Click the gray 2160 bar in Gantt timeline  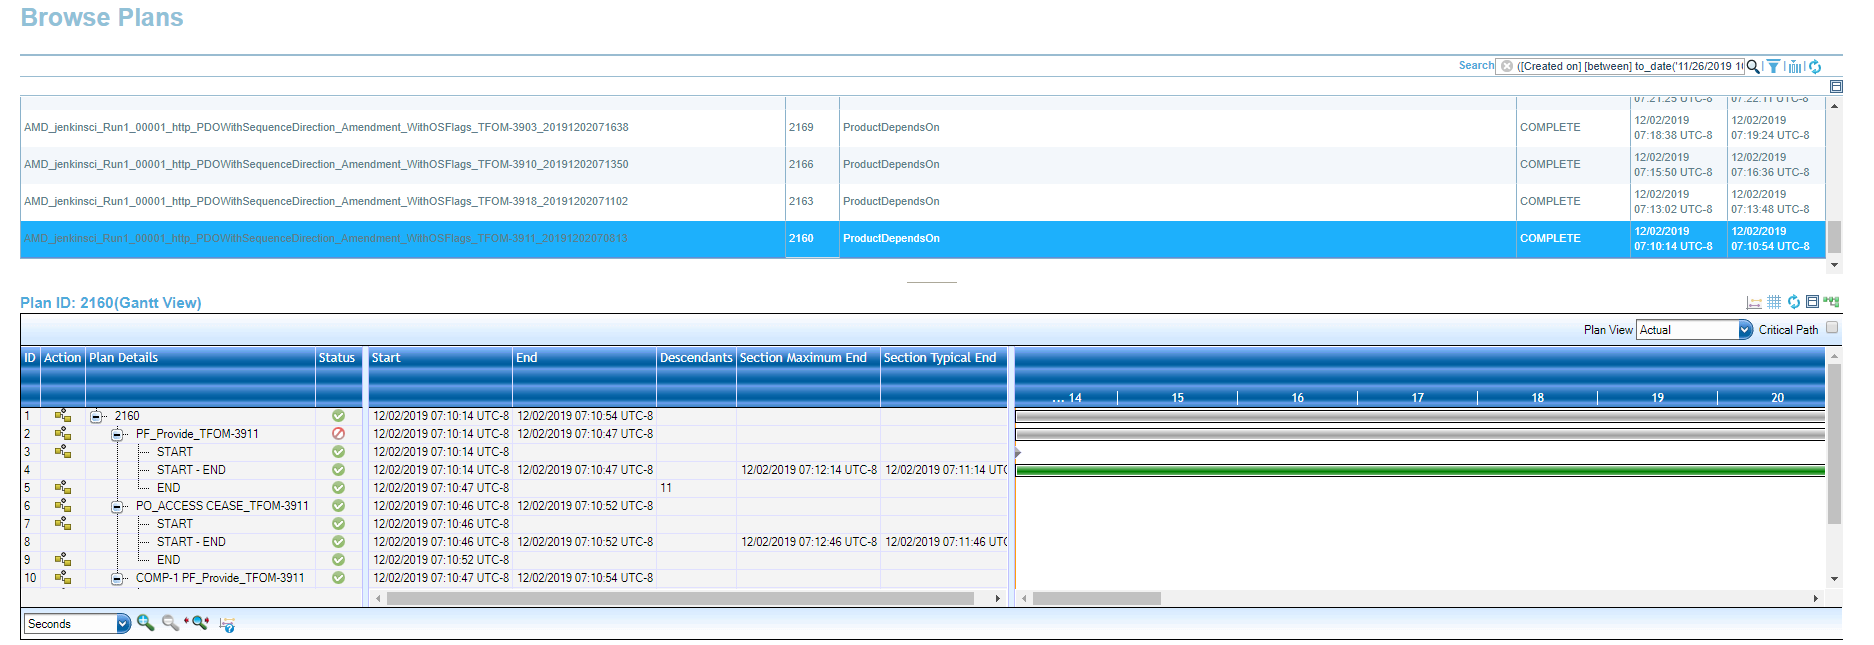1420,416
